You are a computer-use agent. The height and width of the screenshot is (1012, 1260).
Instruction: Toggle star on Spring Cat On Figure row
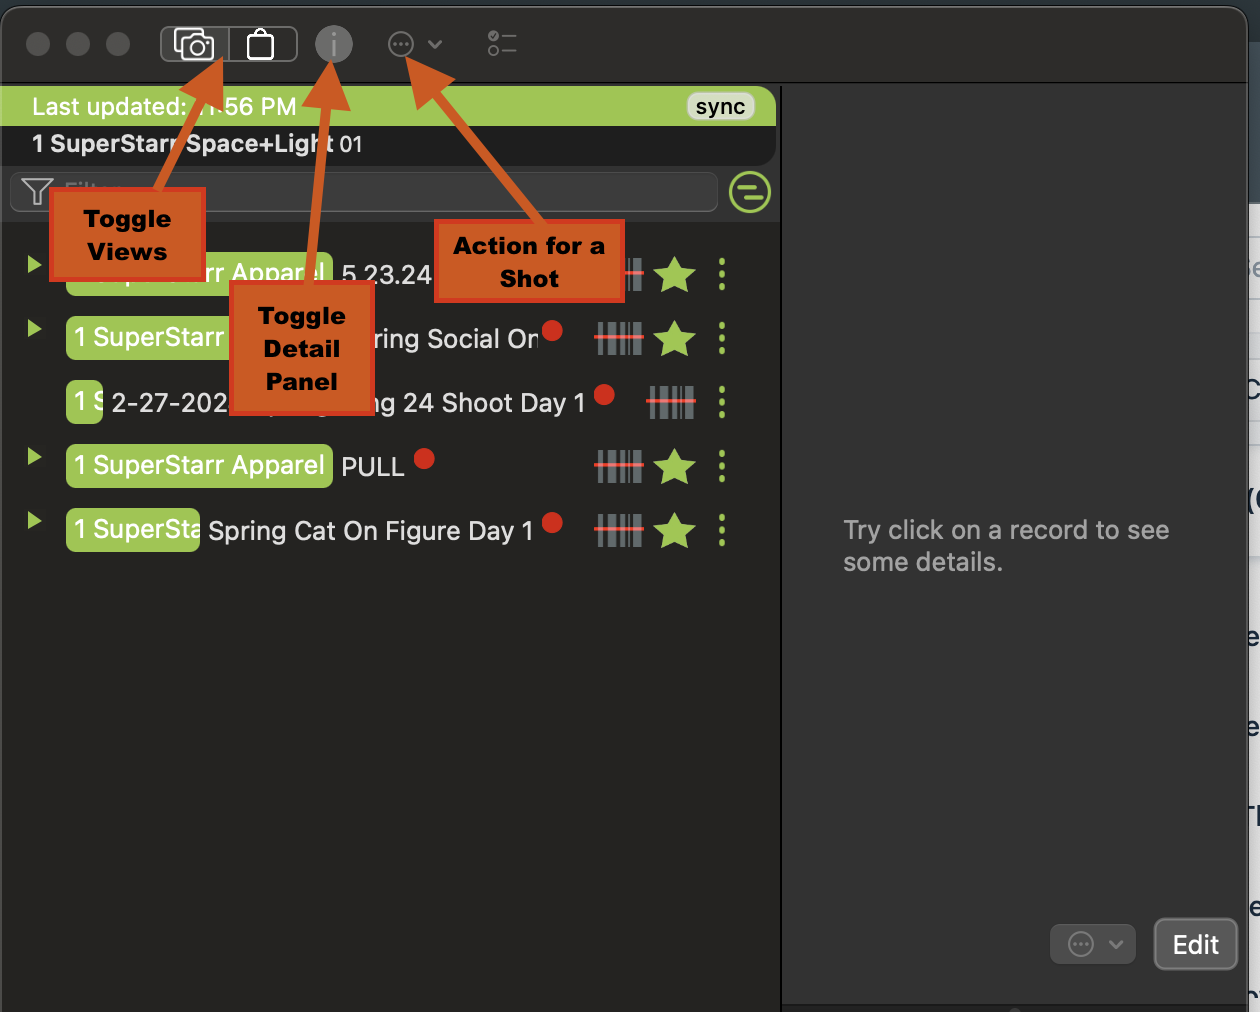click(x=675, y=530)
